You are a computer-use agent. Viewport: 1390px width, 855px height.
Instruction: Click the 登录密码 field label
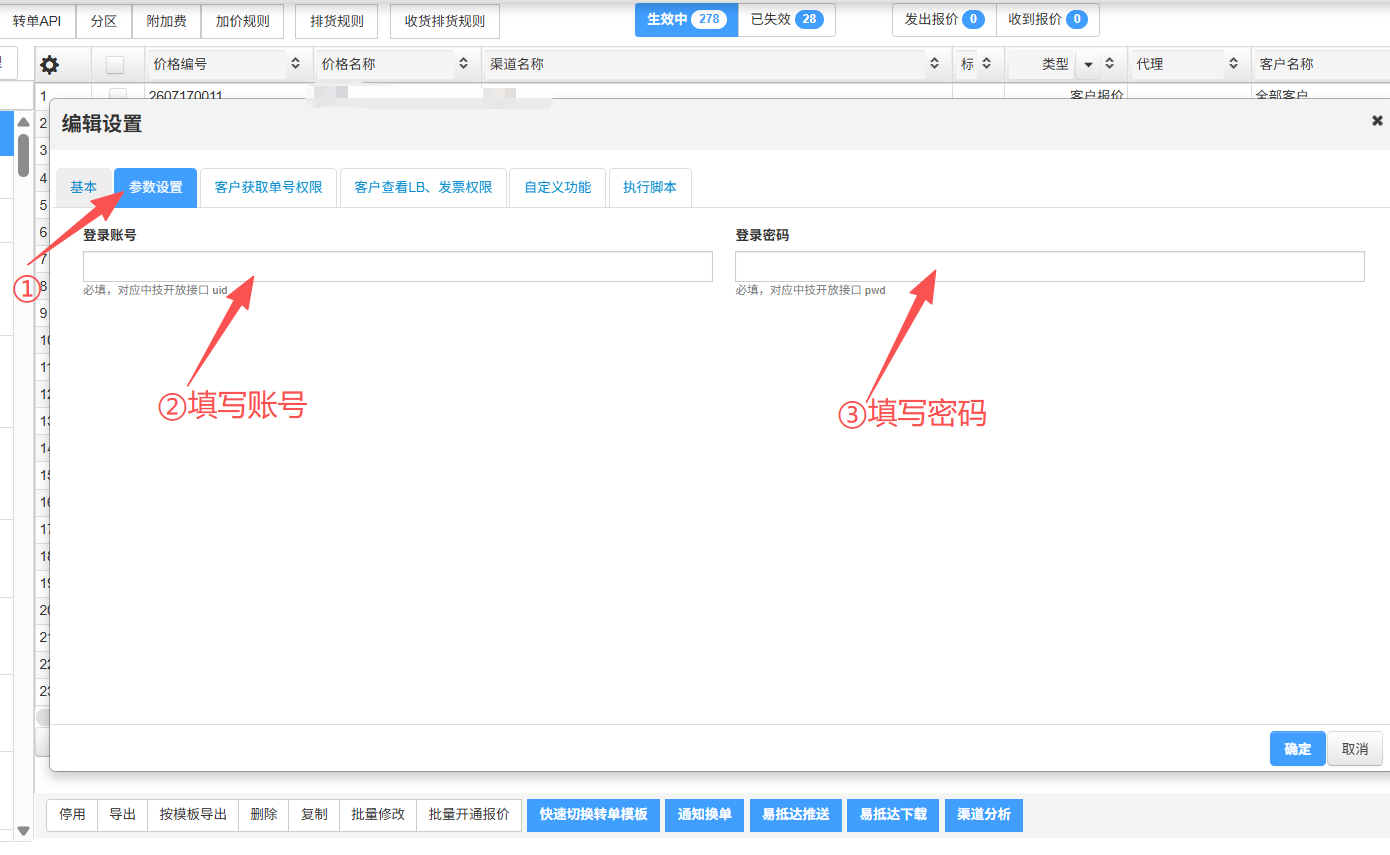coord(762,235)
